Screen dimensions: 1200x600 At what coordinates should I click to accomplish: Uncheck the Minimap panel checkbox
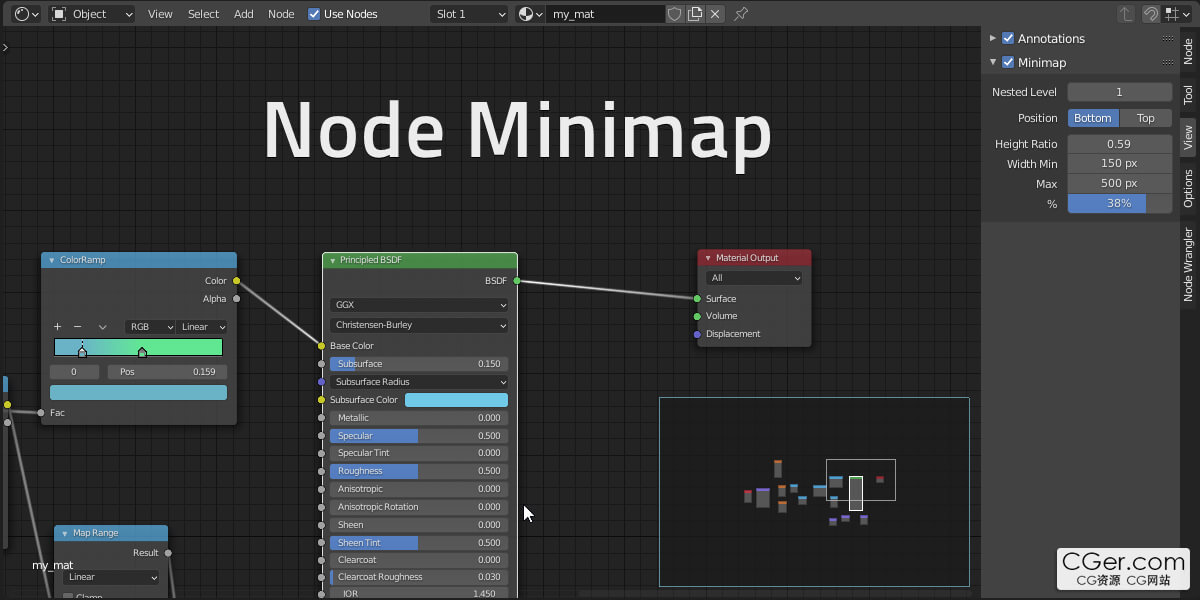1008,62
